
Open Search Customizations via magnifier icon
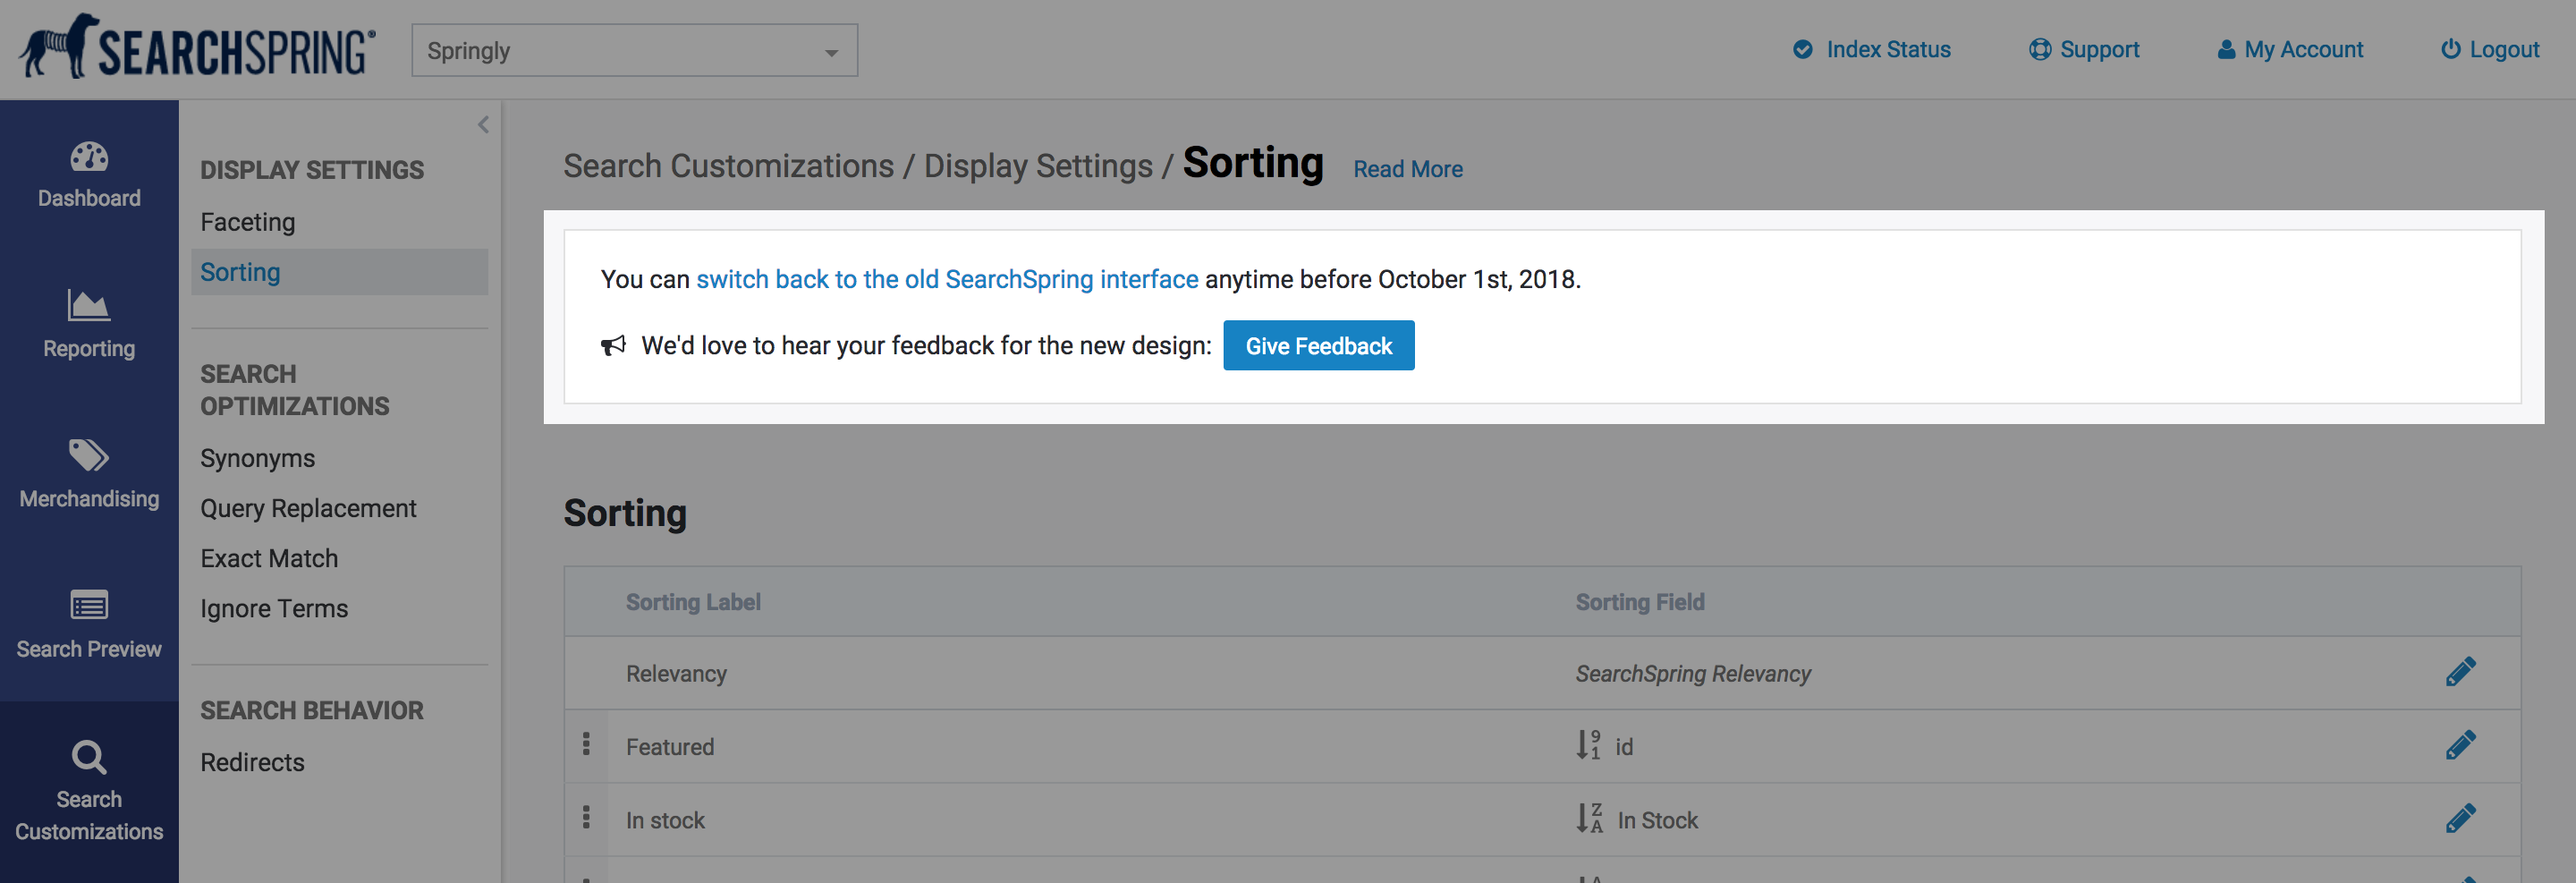[89, 757]
